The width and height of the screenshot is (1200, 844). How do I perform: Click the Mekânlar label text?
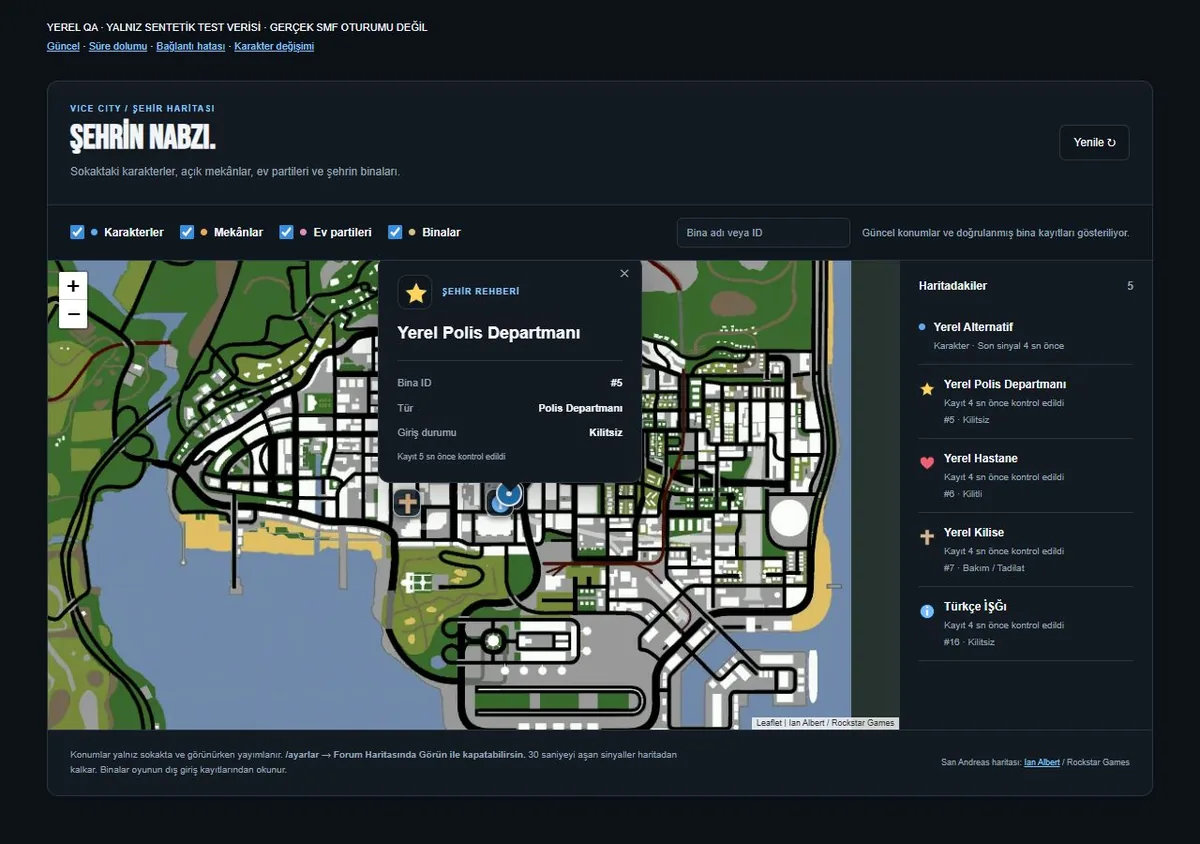238,232
